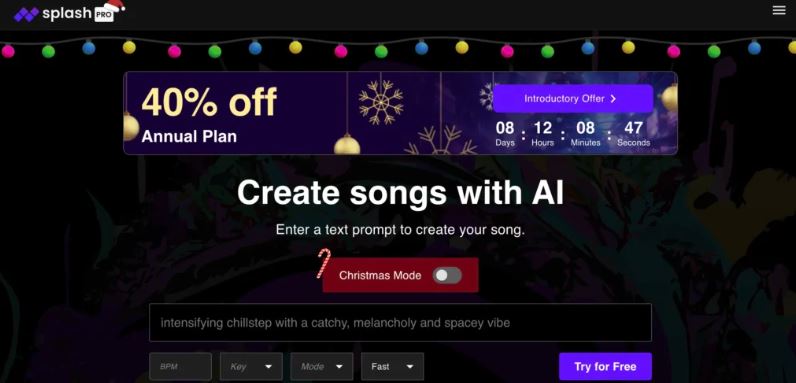This screenshot has width=796, height=383.
Task: Open the Fast speed dropdown
Action: tap(392, 366)
